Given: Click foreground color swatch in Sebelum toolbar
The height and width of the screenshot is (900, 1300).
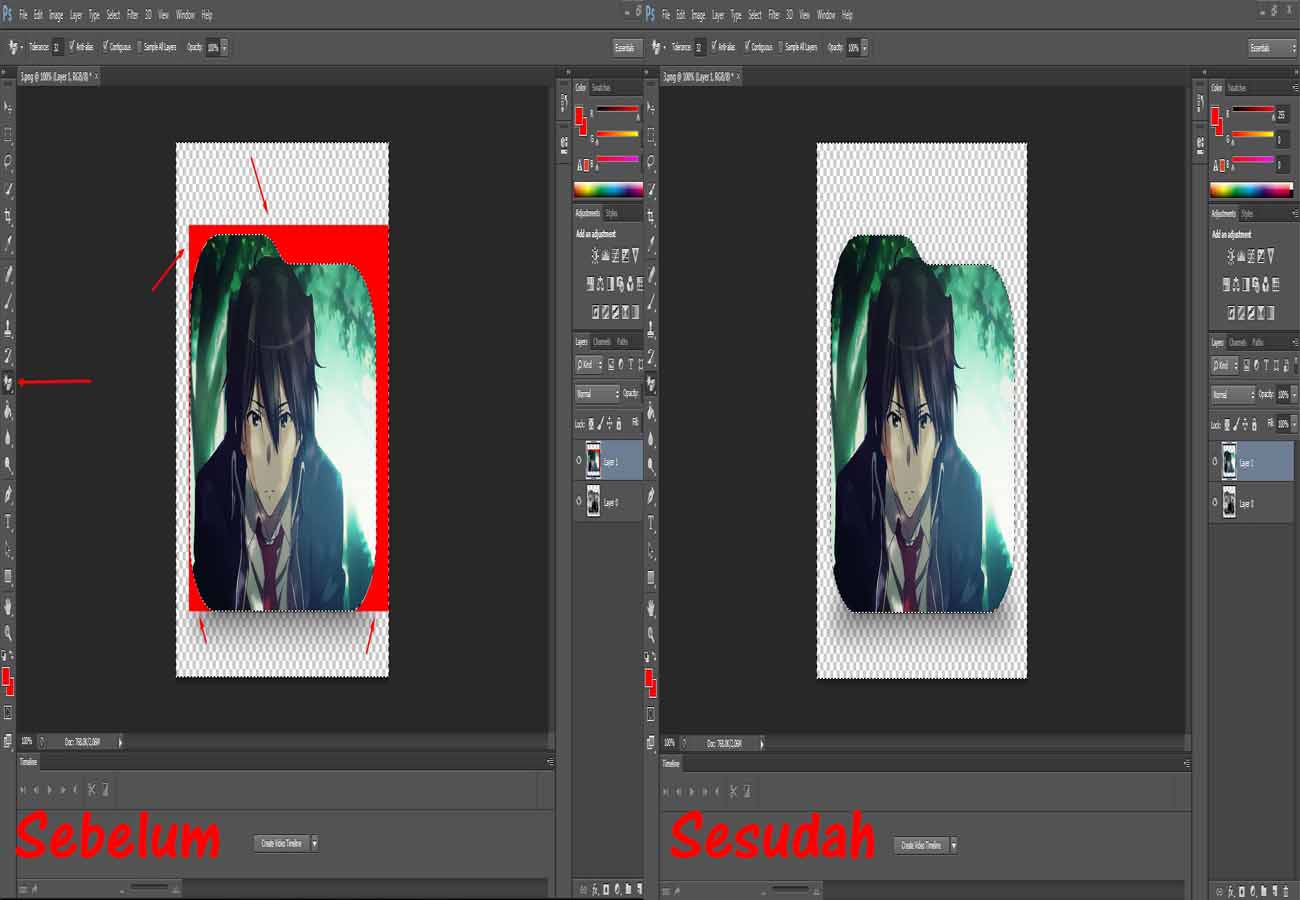Looking at the screenshot, I should [6, 677].
